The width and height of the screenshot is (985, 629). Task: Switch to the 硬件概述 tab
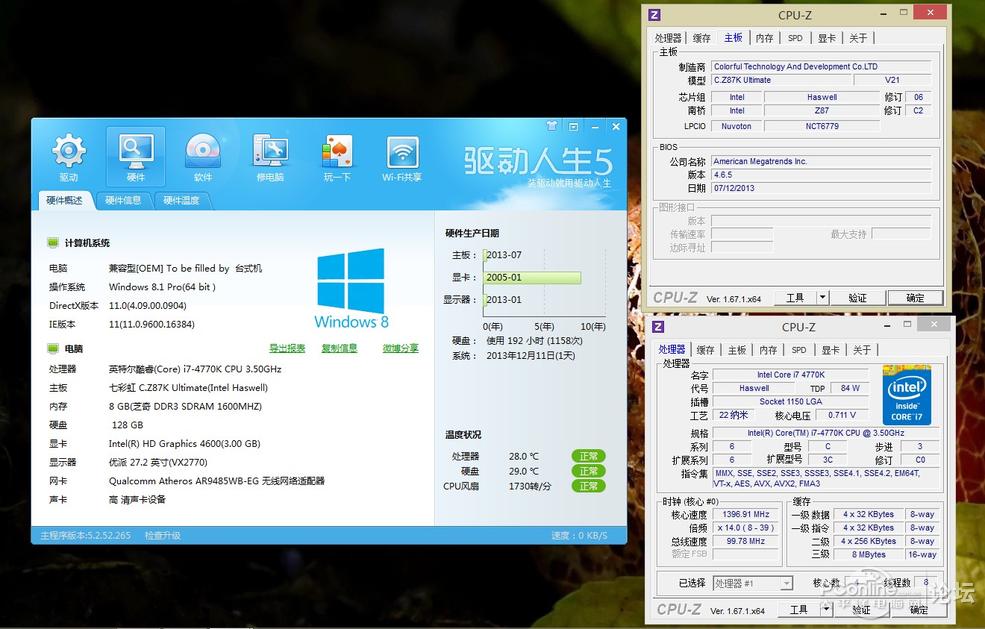(65, 200)
